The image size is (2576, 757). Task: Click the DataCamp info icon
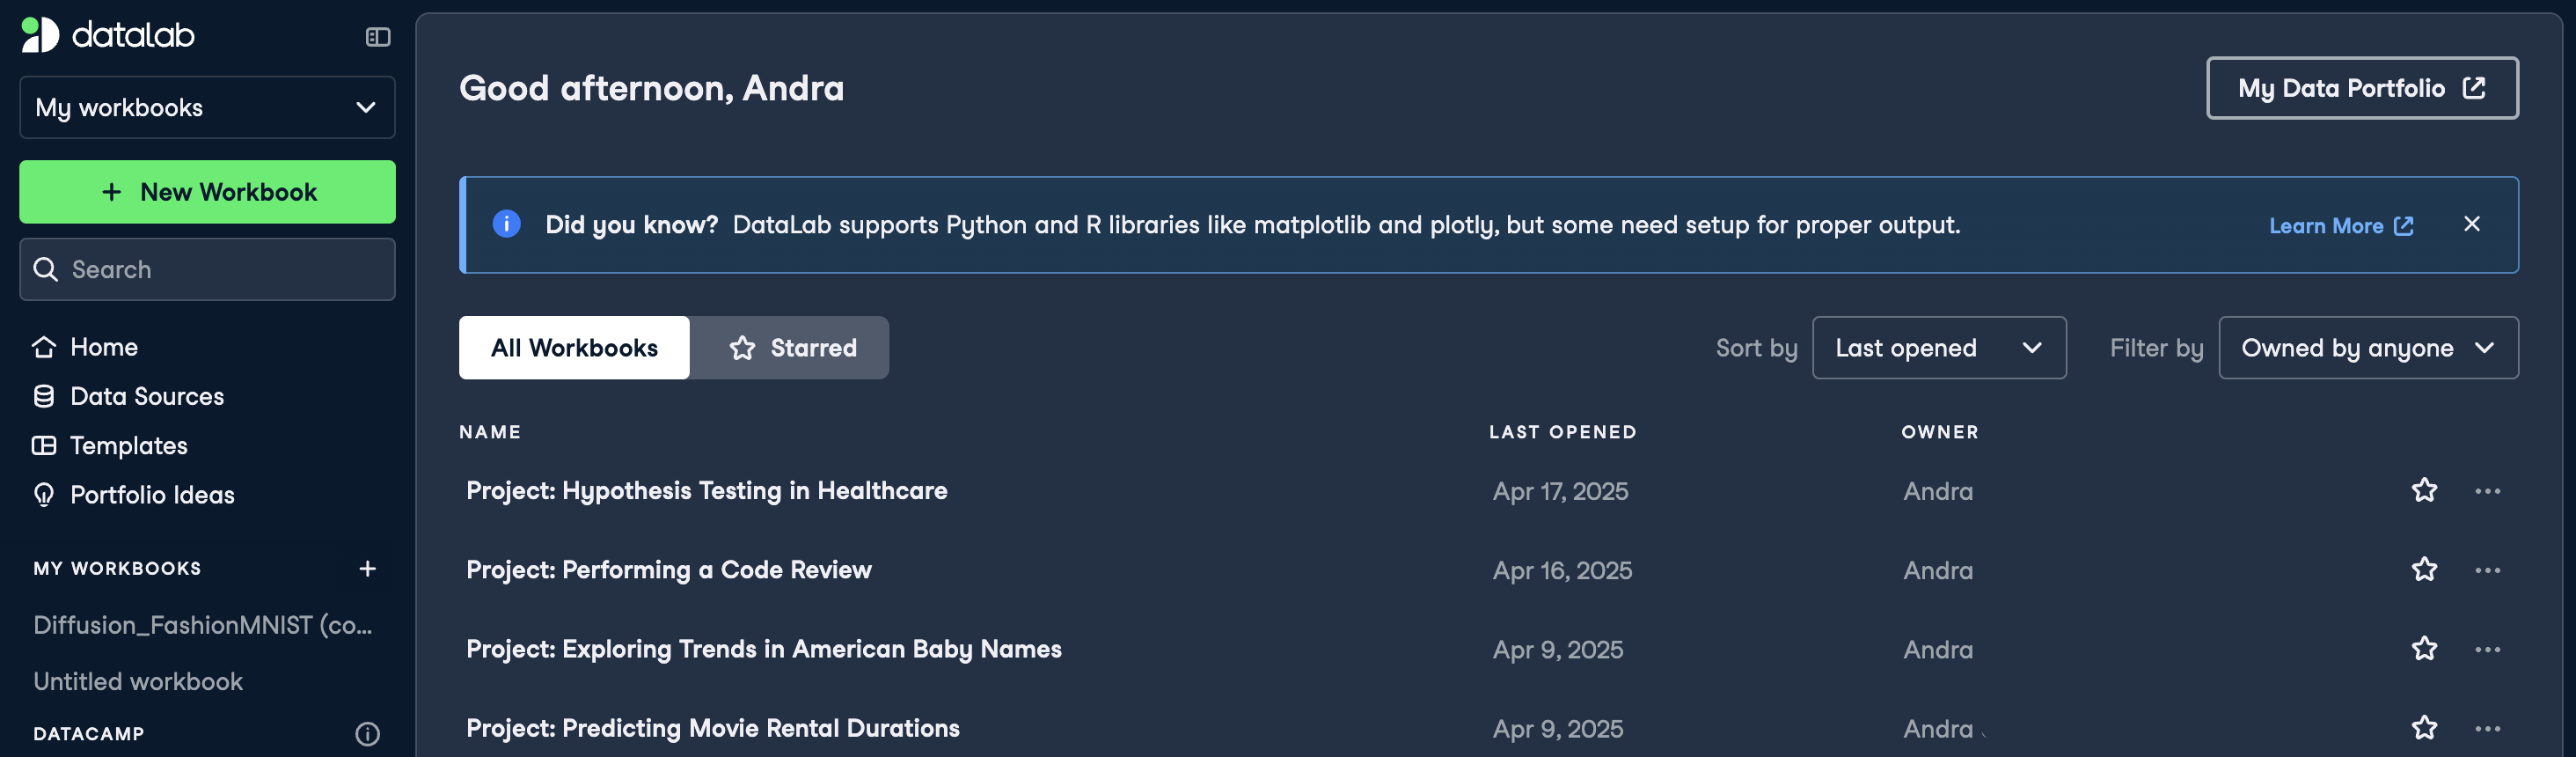[367, 734]
